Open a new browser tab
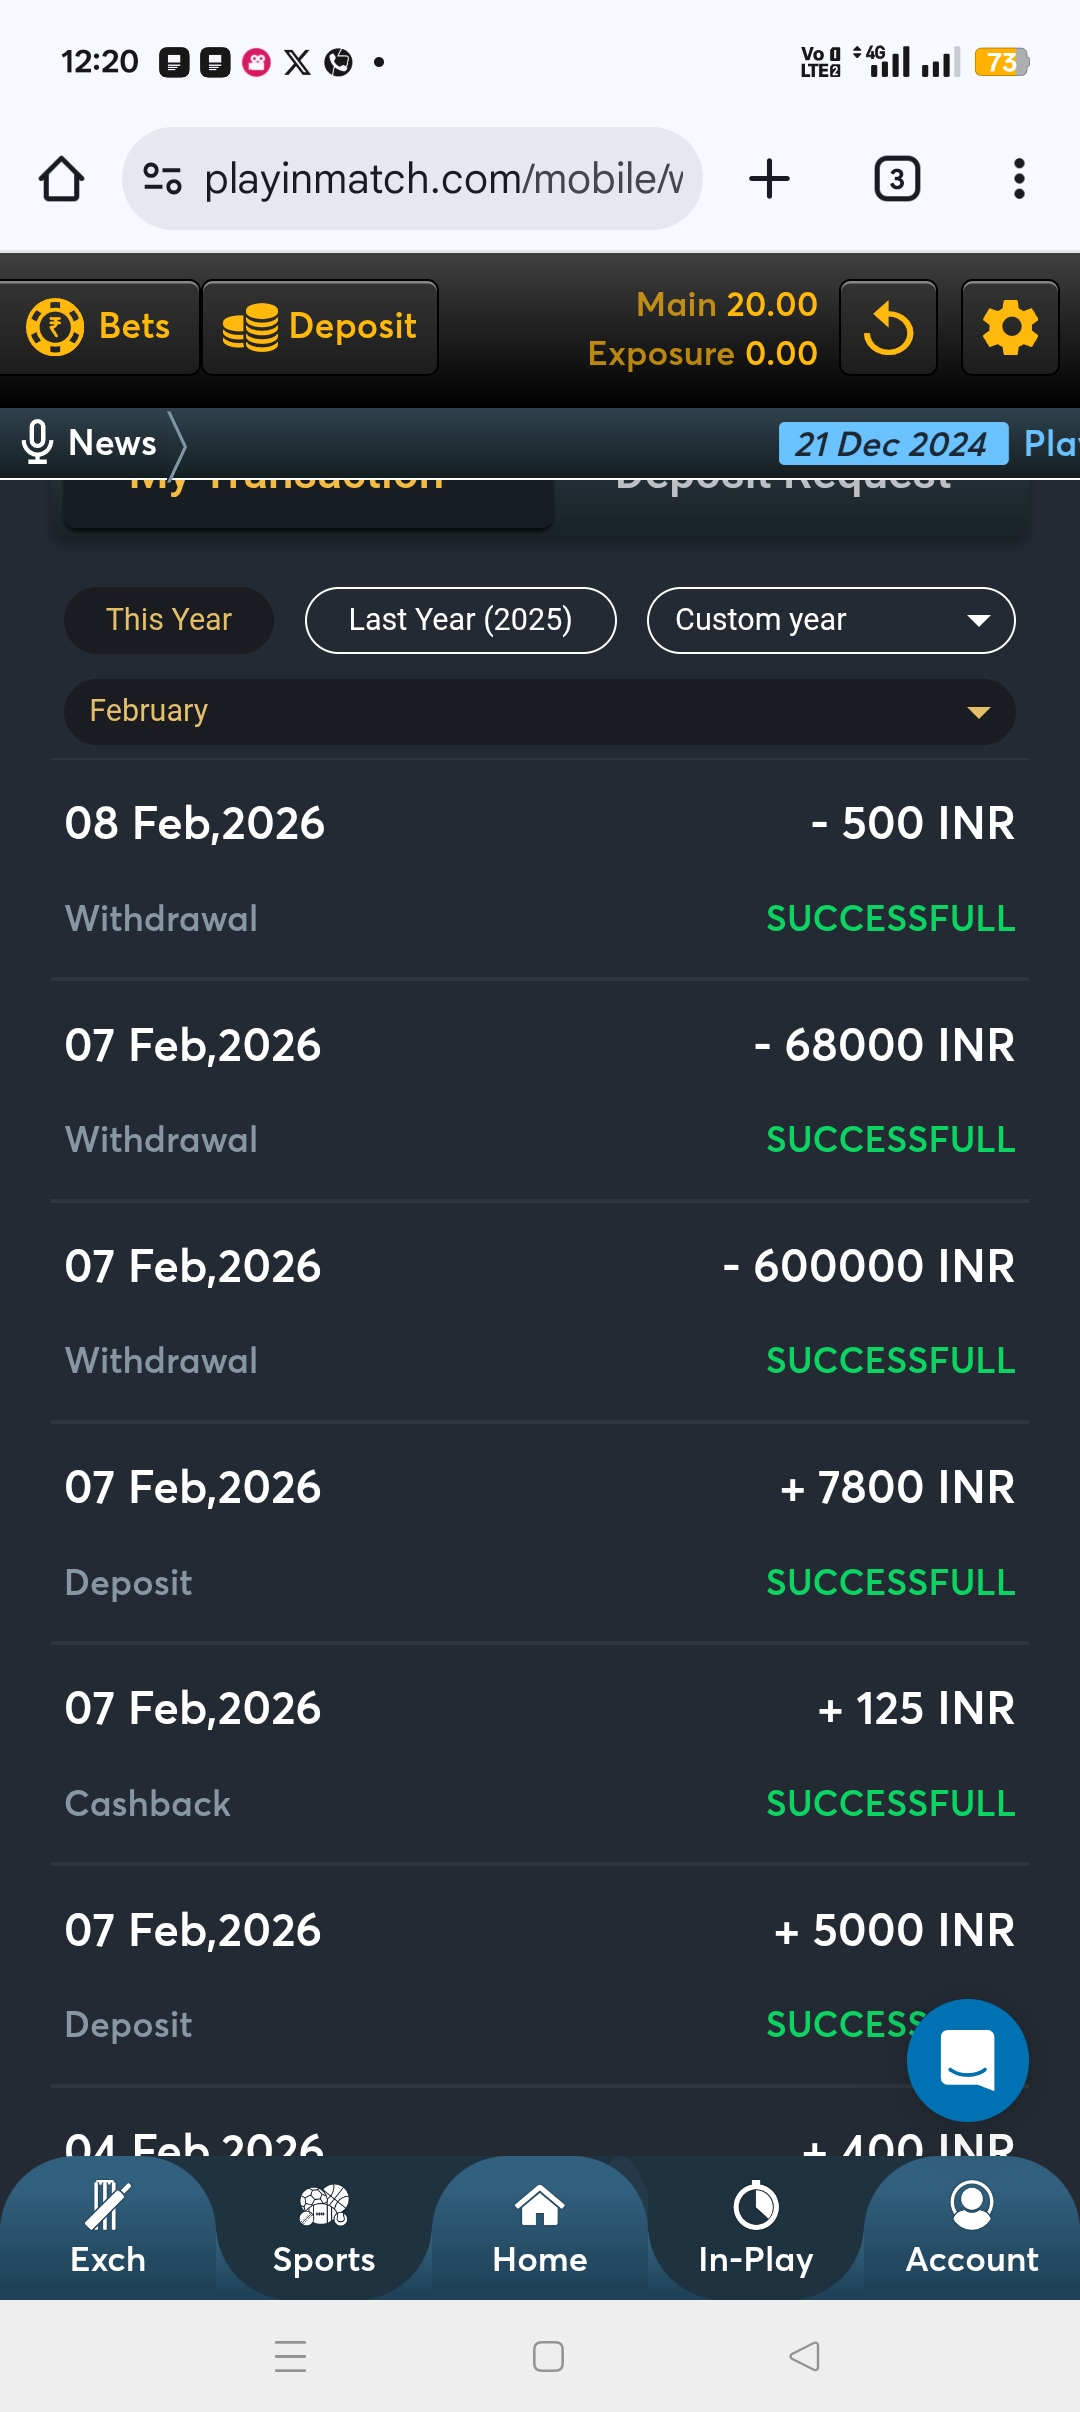This screenshot has width=1080, height=2412. click(769, 179)
